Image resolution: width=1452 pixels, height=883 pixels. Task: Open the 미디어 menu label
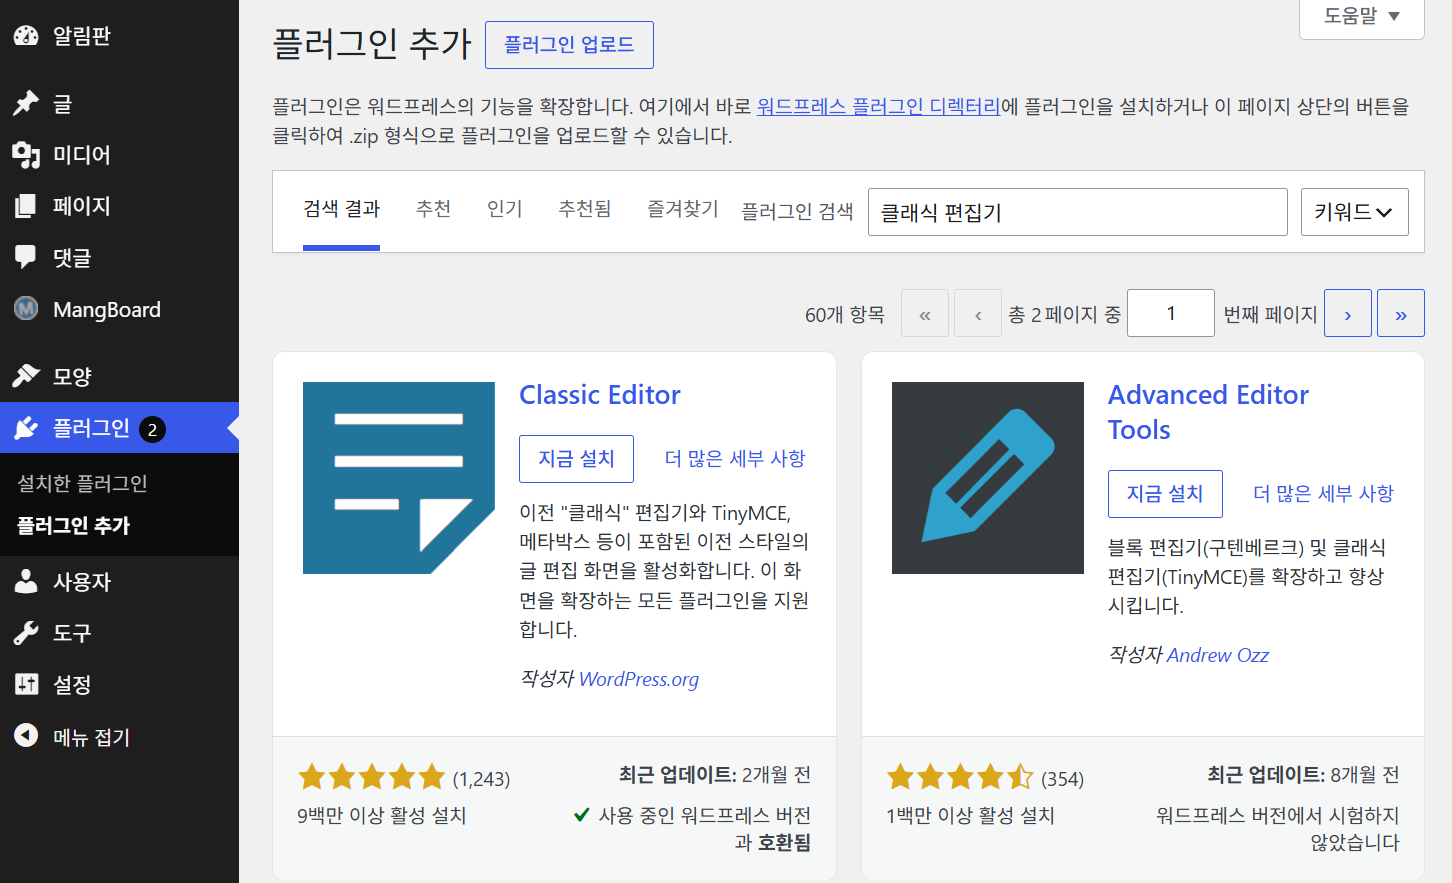[82, 155]
